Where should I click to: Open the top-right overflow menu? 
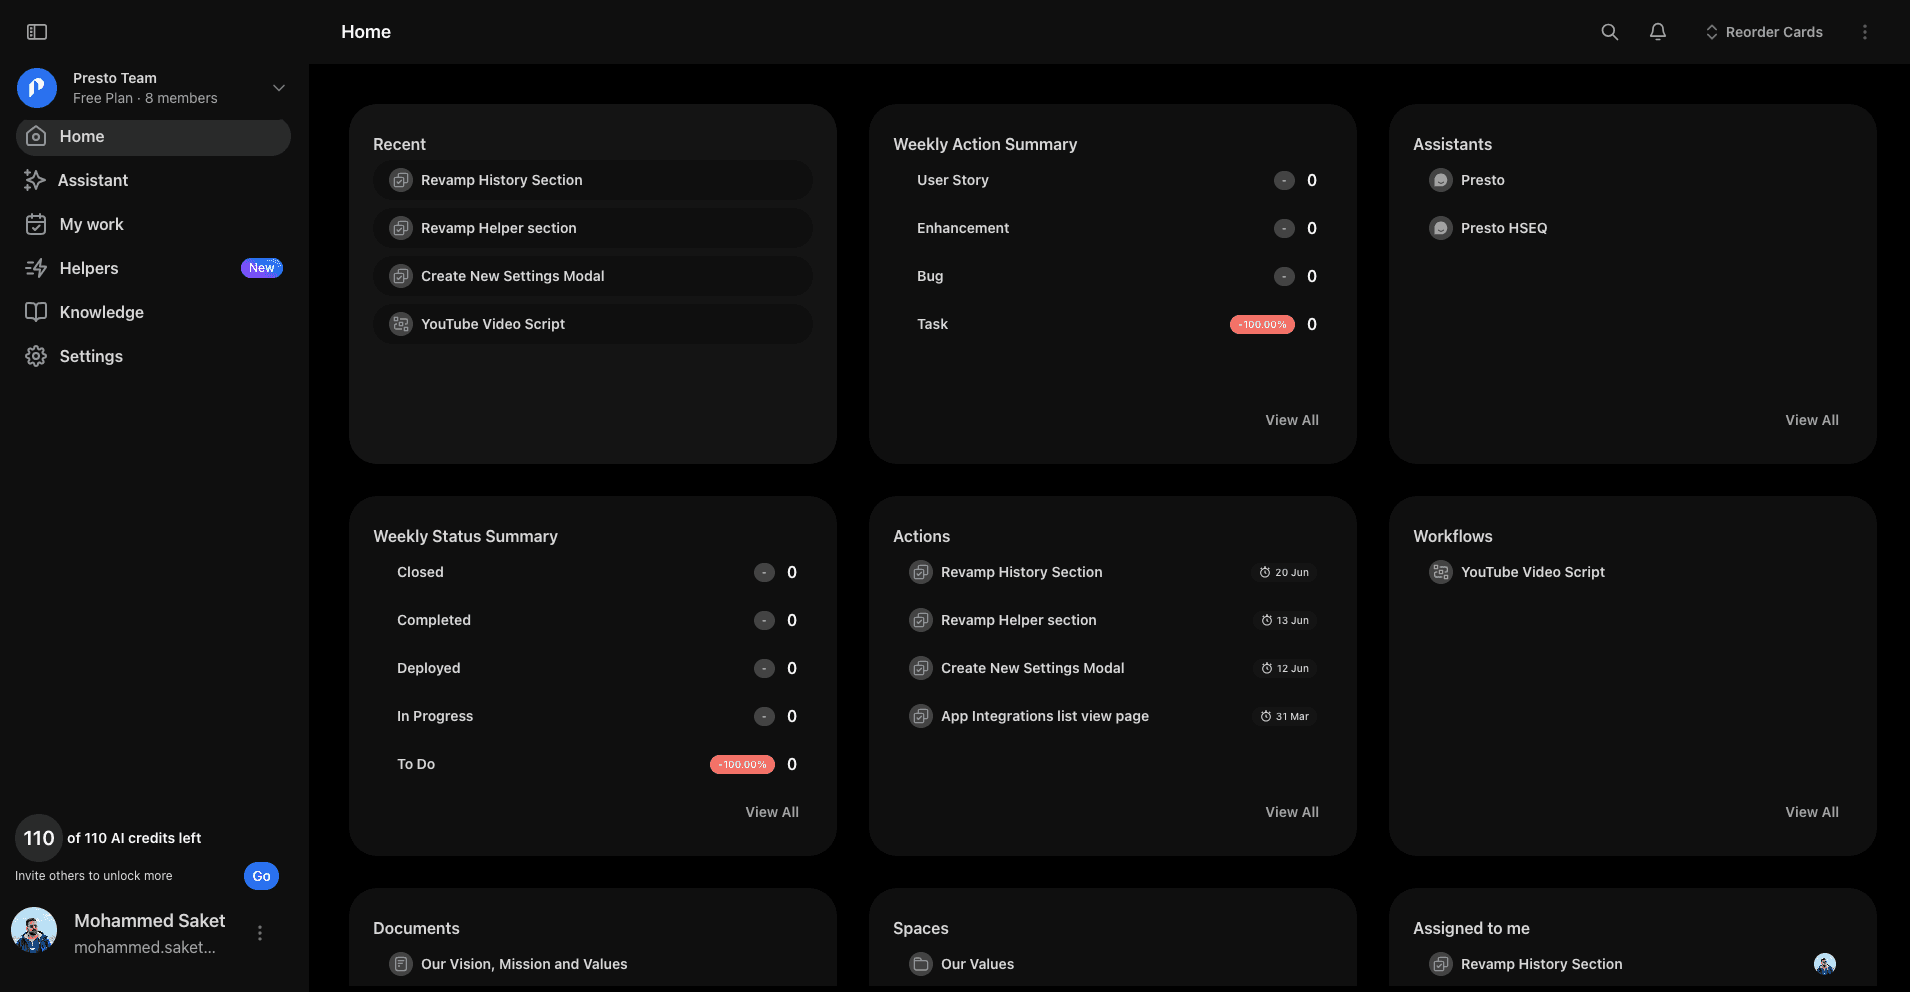coord(1864,31)
